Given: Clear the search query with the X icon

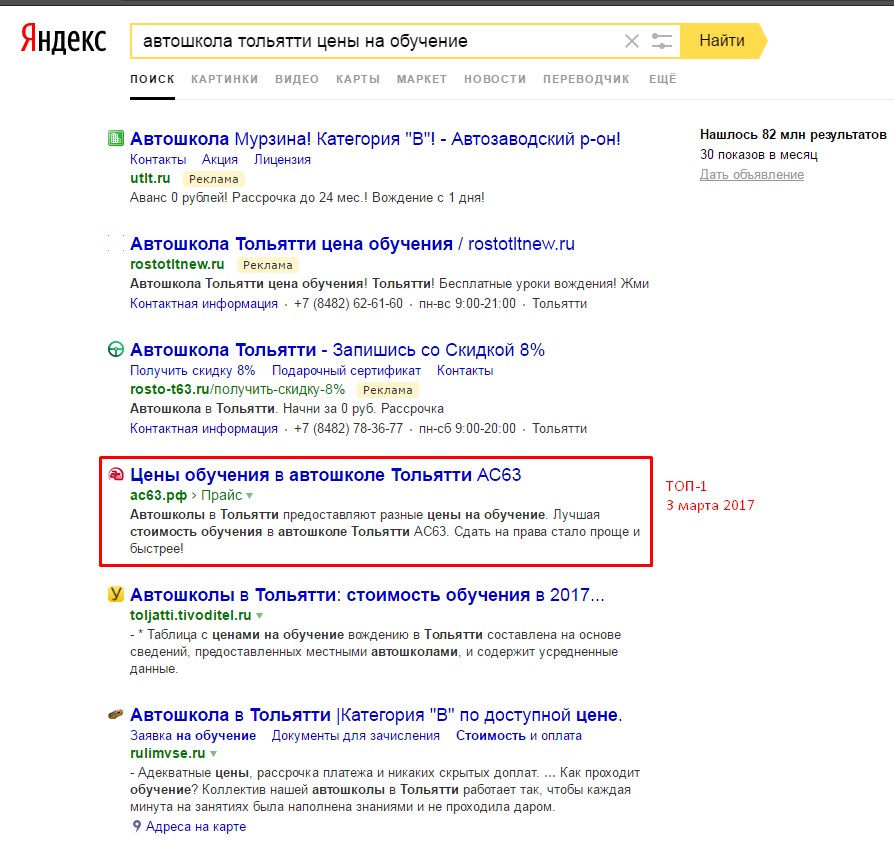Looking at the screenshot, I should 632,41.
